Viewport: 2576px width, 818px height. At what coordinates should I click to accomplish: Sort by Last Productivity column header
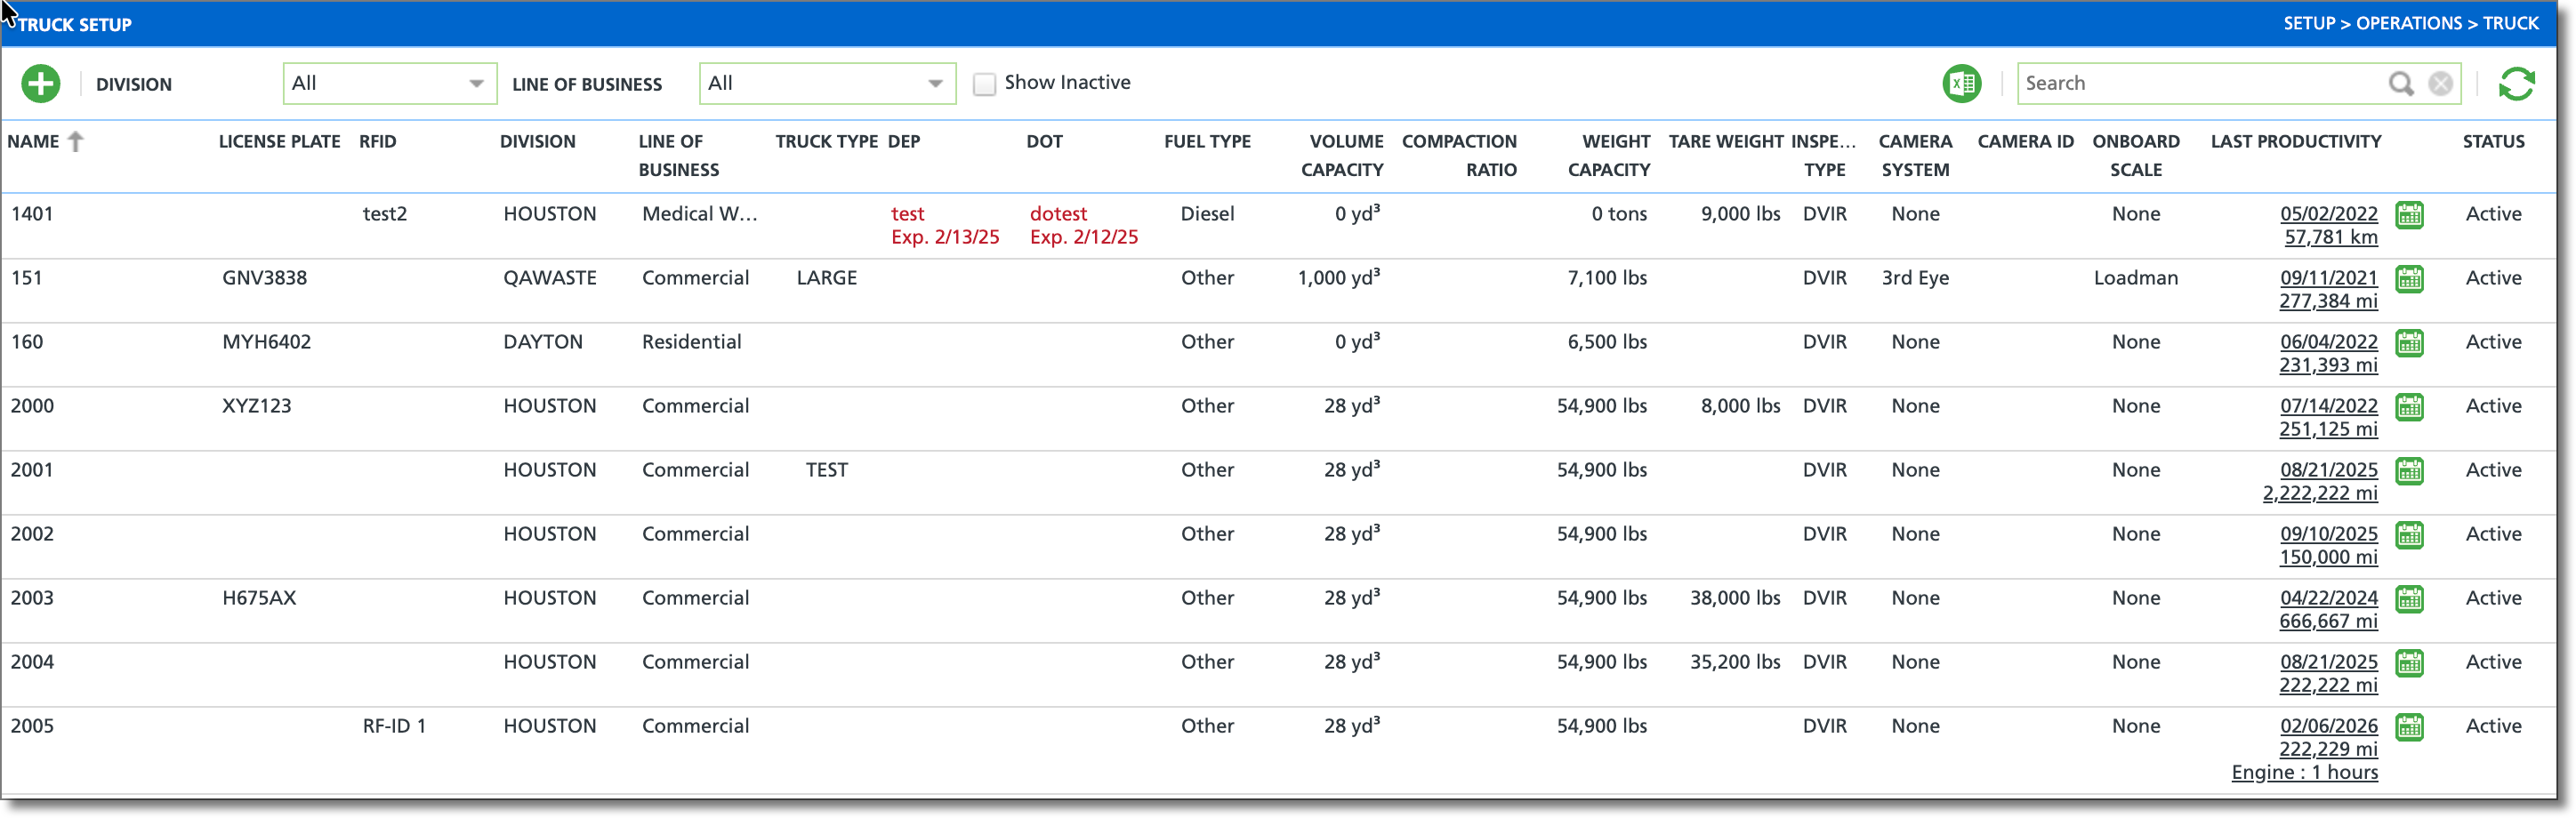(2295, 142)
